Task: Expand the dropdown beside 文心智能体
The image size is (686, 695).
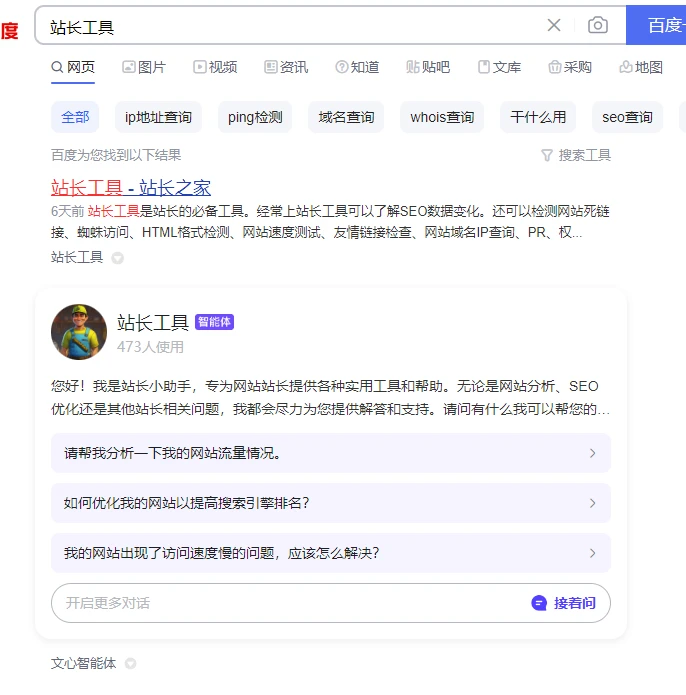Action: (130, 663)
